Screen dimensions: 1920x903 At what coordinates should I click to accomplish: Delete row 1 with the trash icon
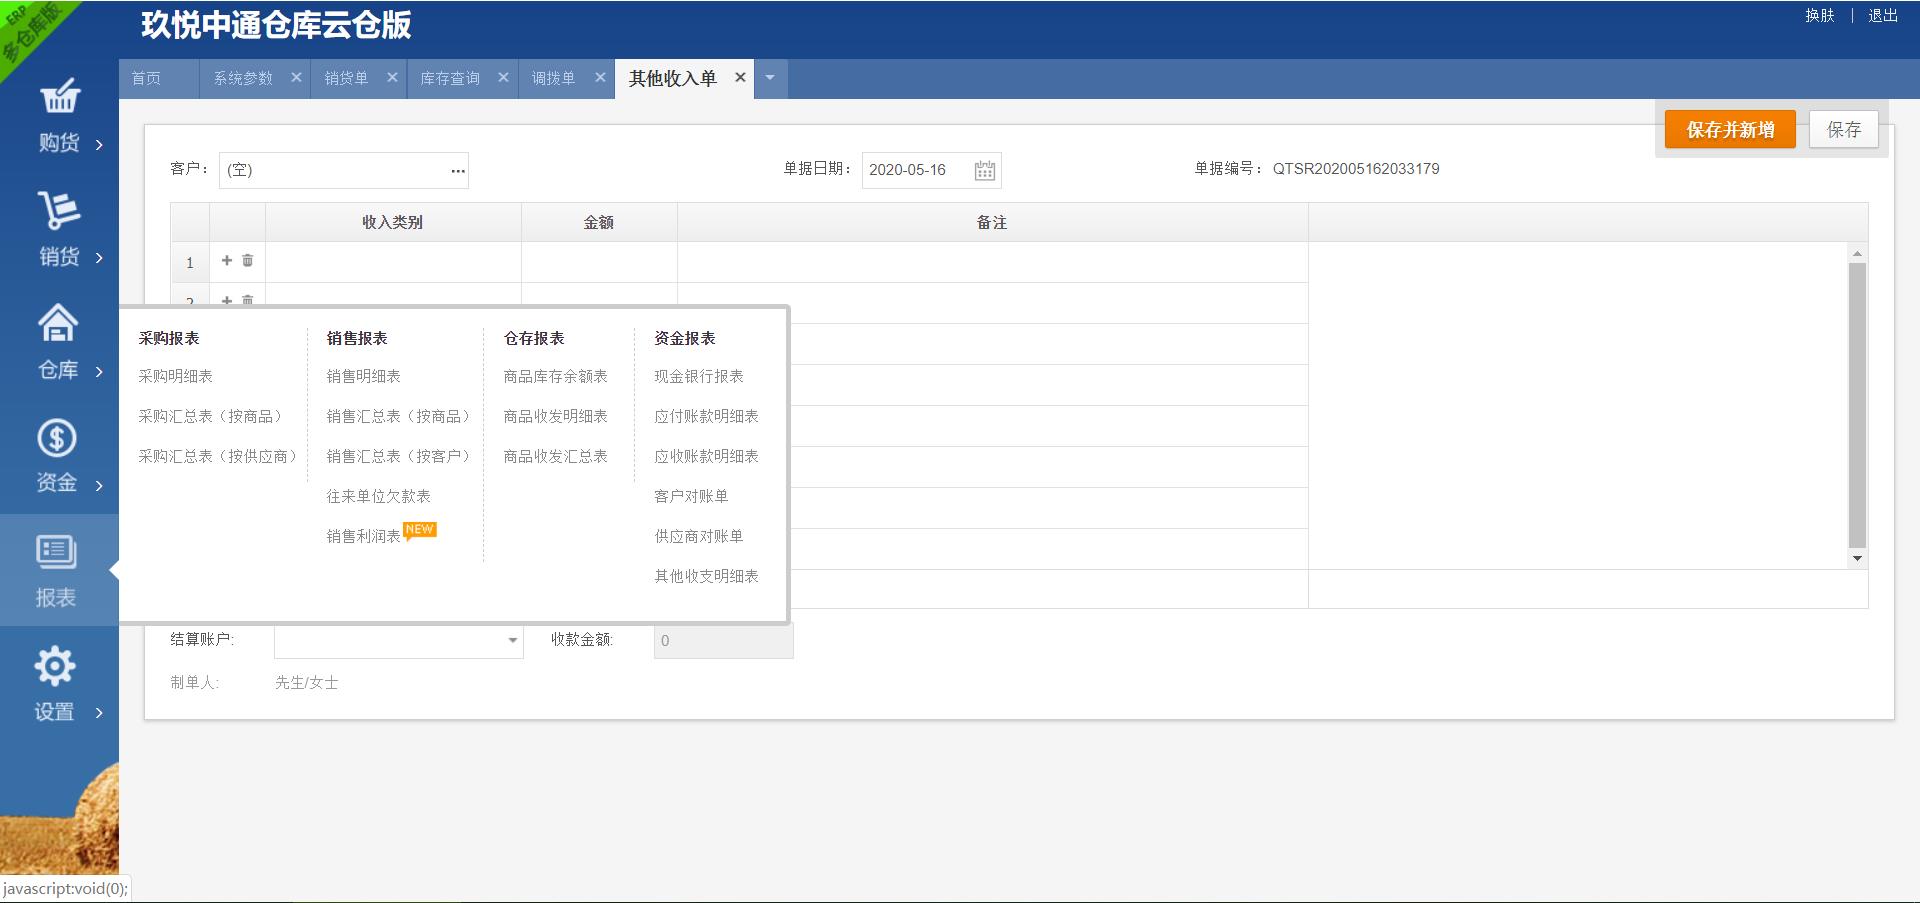coord(248,260)
